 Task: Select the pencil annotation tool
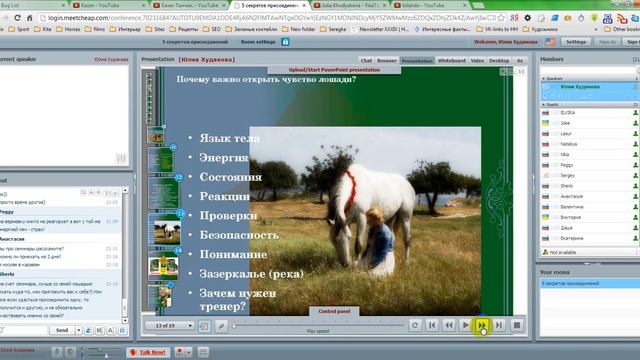[x=221, y=326]
